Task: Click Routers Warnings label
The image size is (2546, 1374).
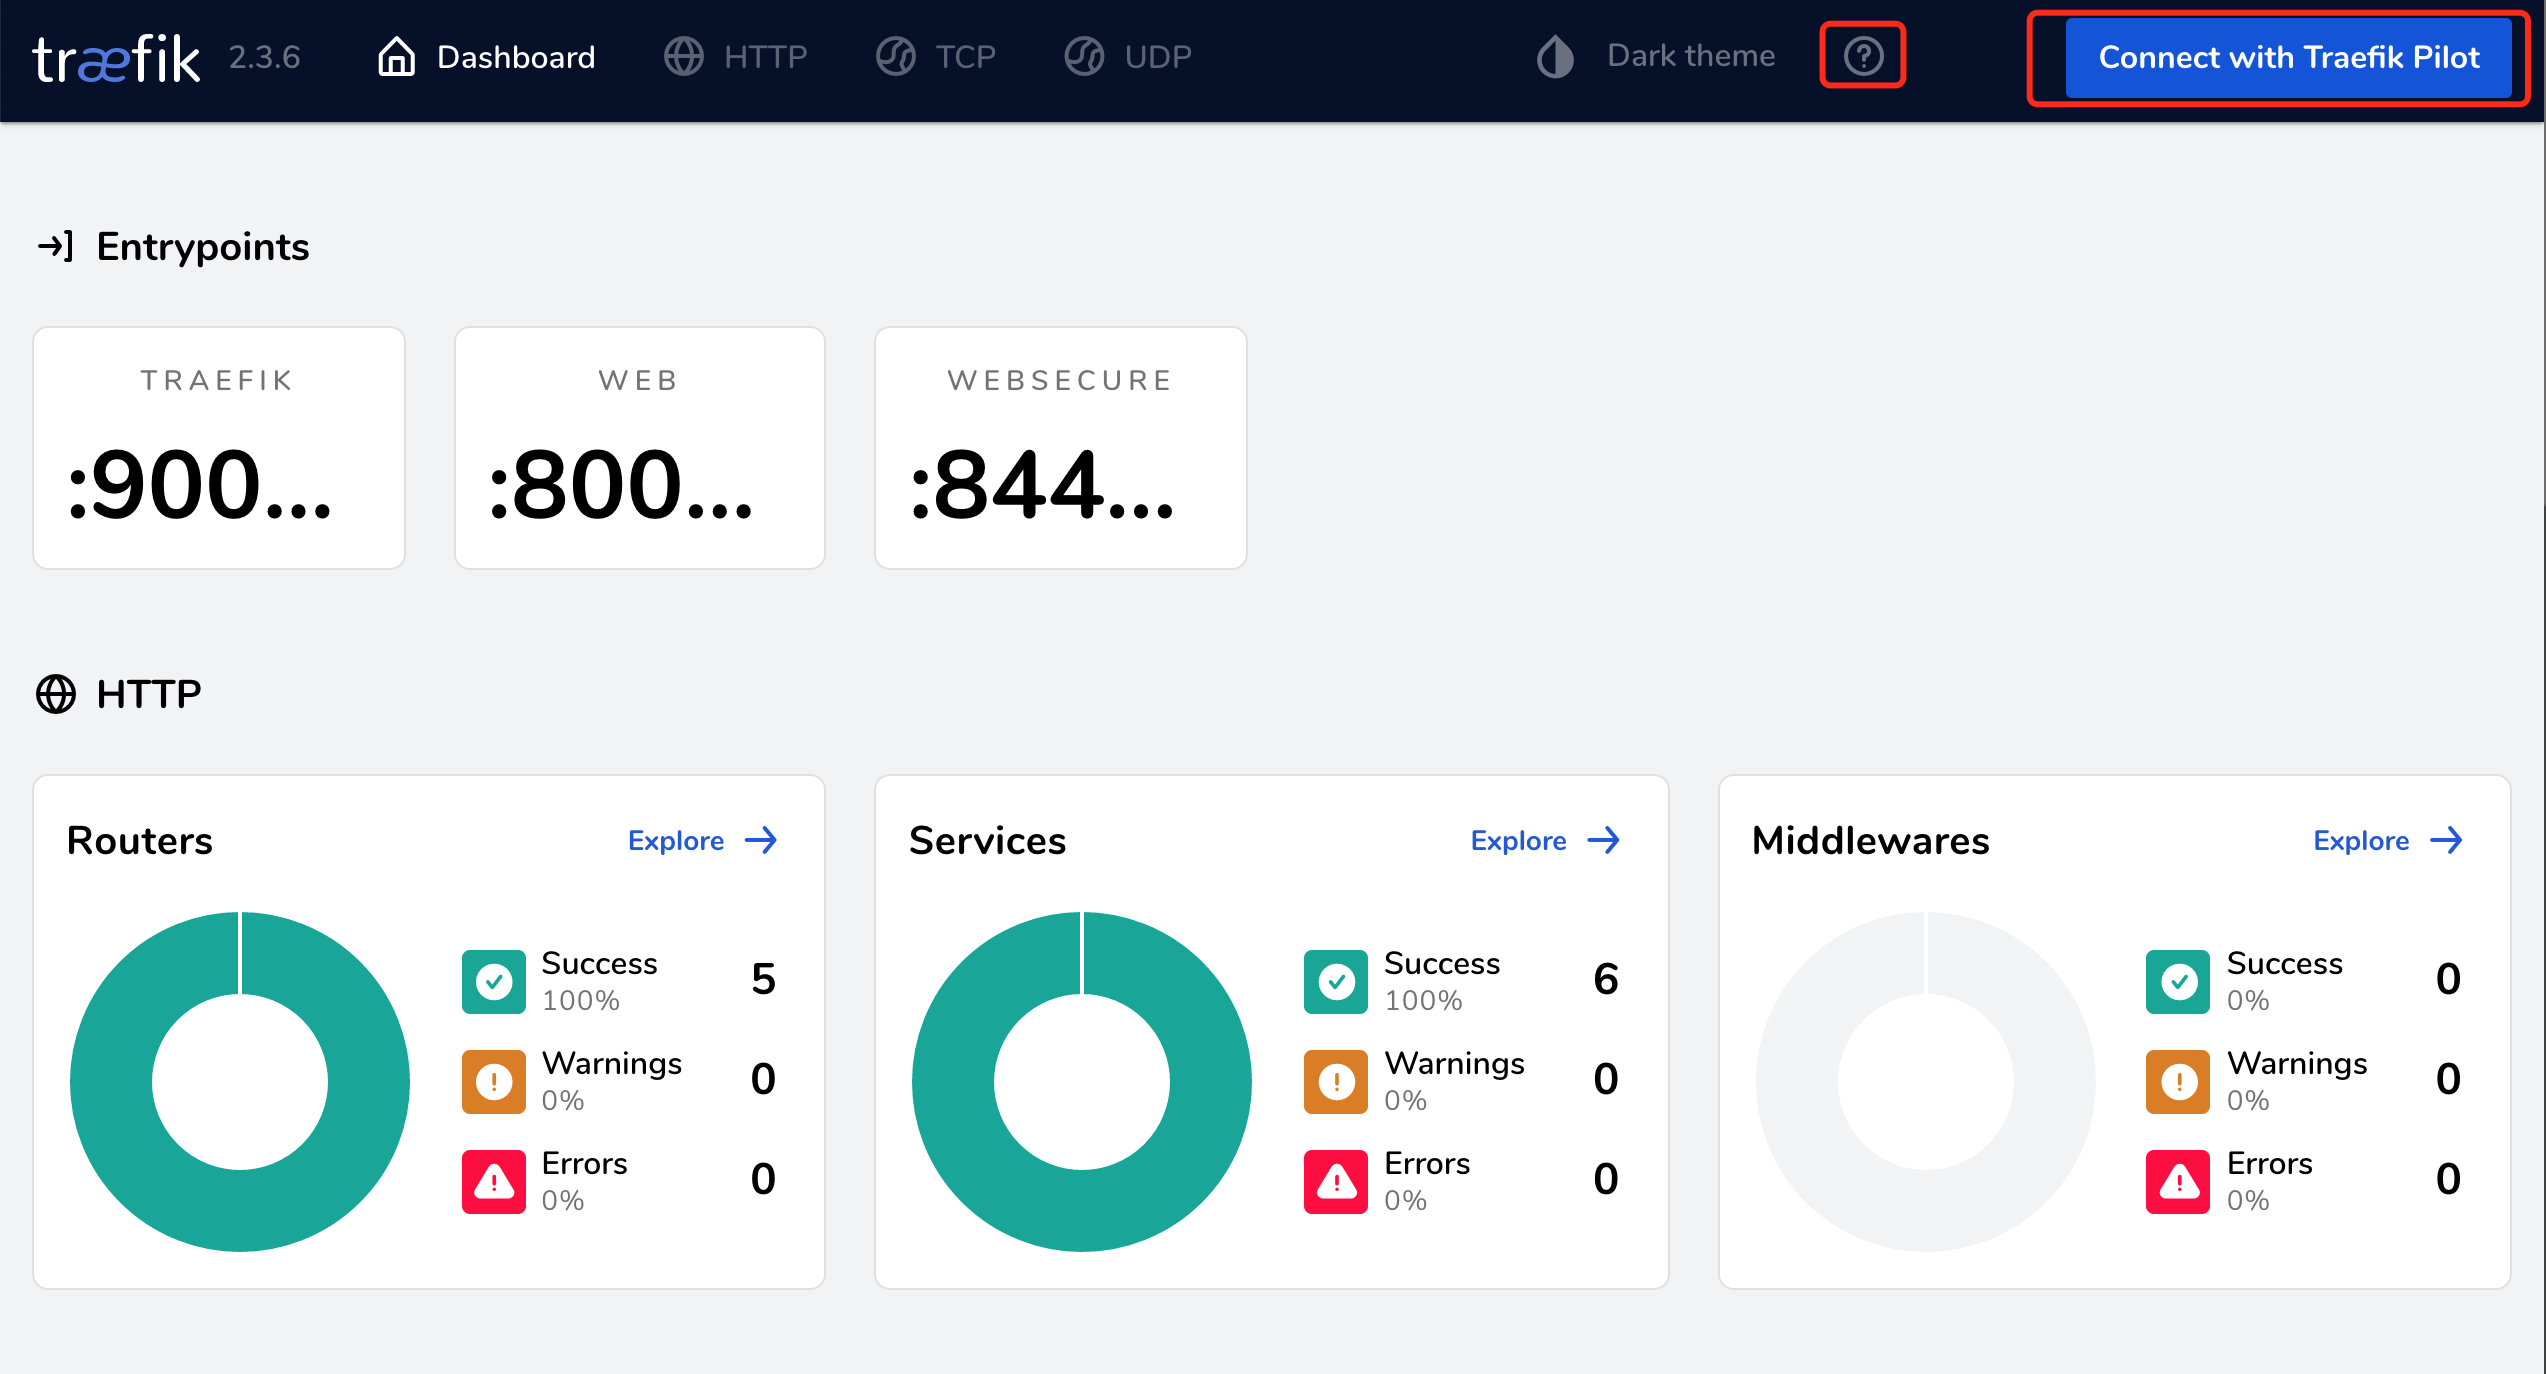Action: 611,1063
